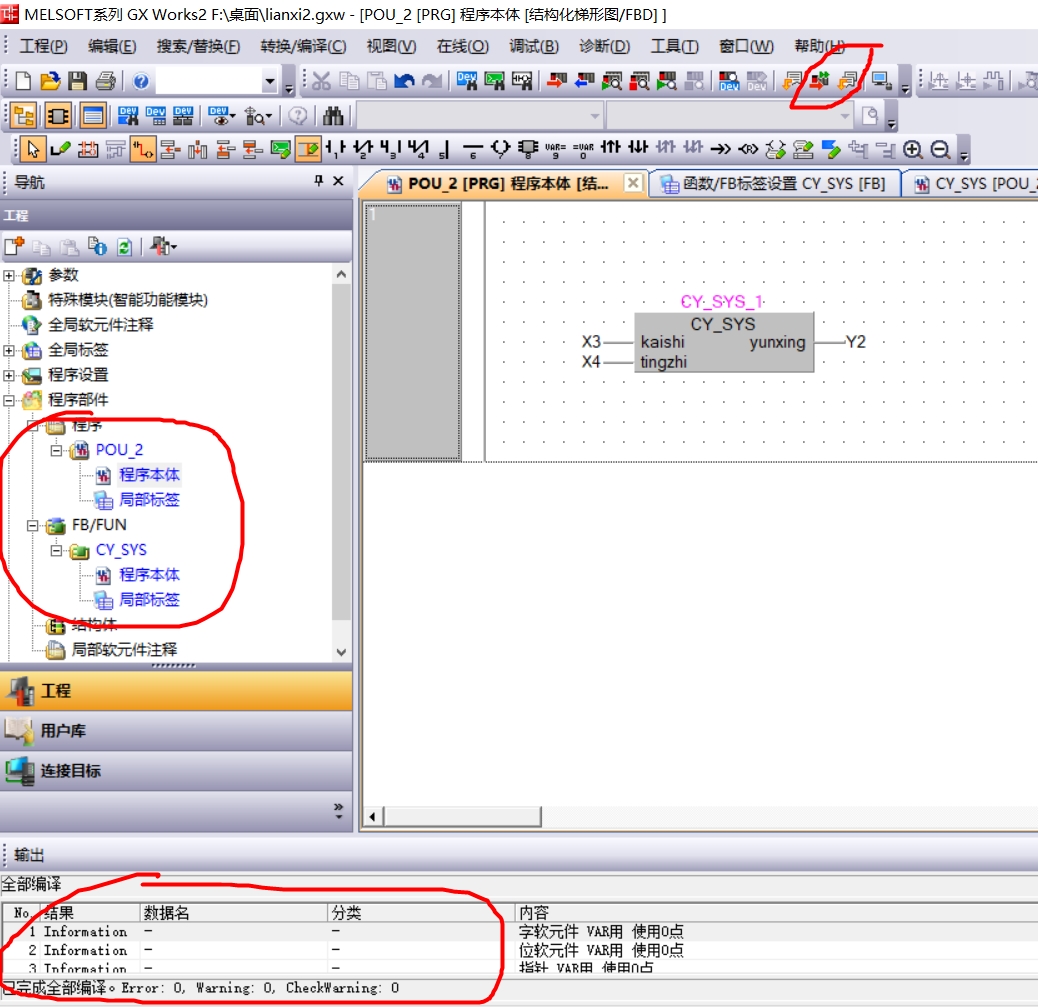The height and width of the screenshot is (1007, 1038).
Task: Click the Undo arrow icon
Action: point(404,82)
